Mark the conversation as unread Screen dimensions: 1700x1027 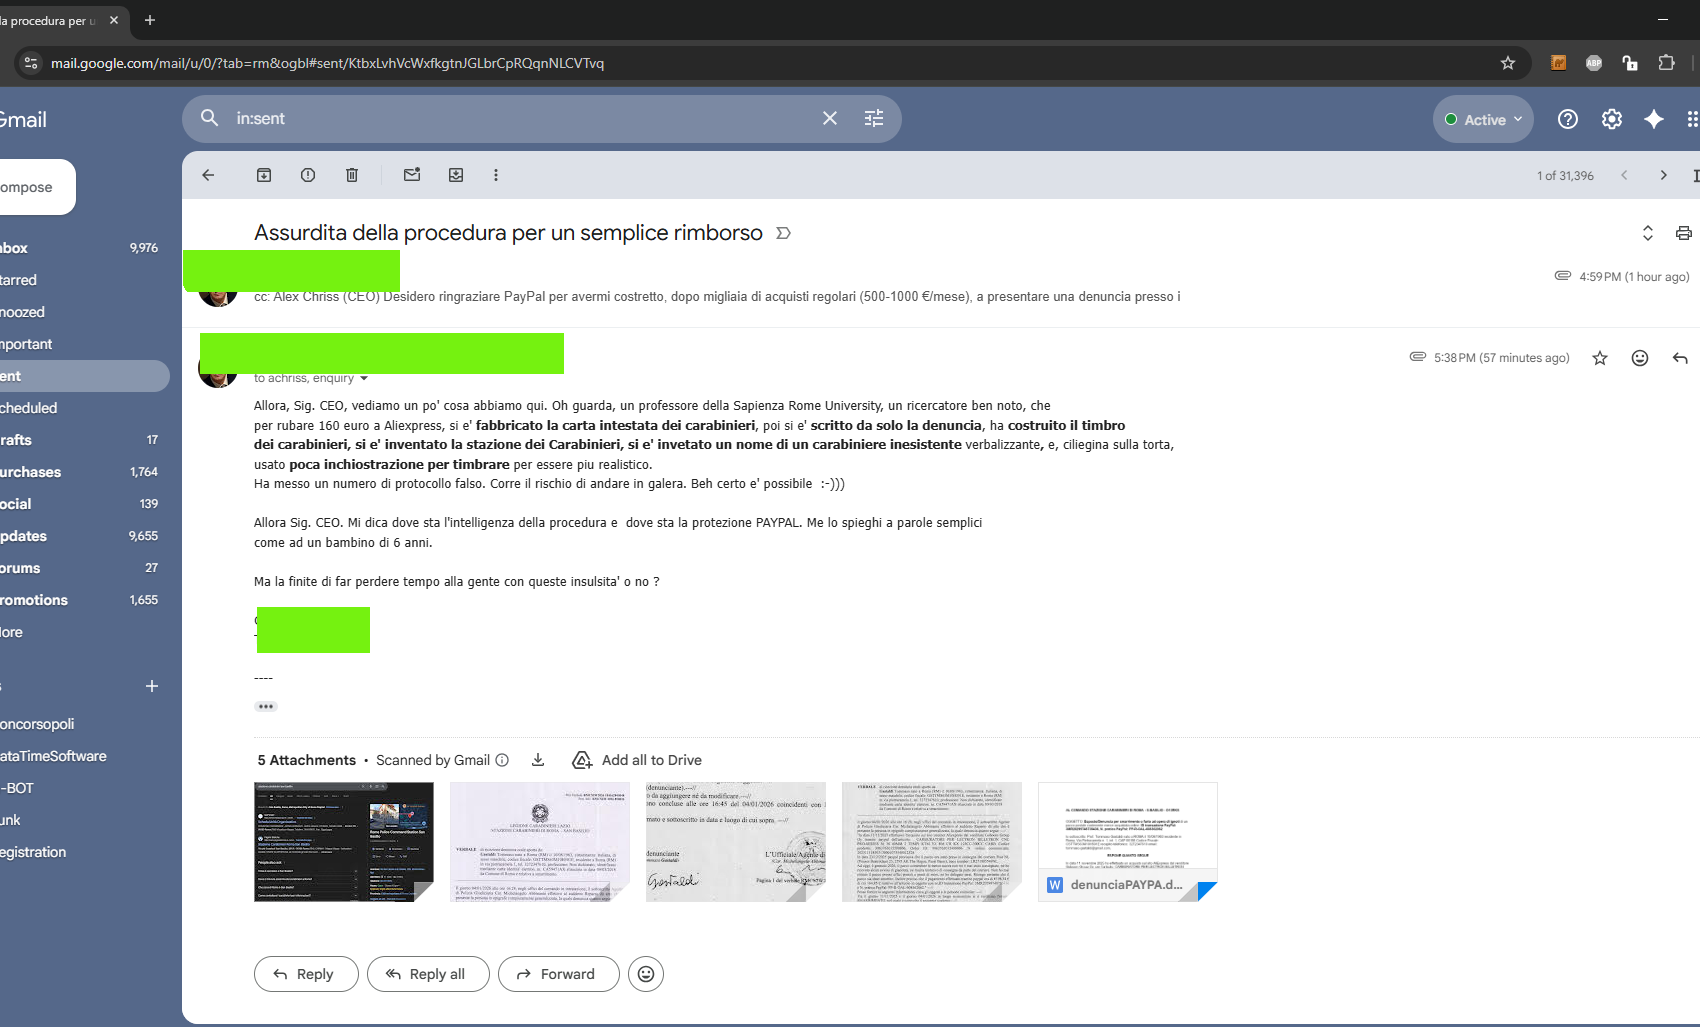pos(412,175)
